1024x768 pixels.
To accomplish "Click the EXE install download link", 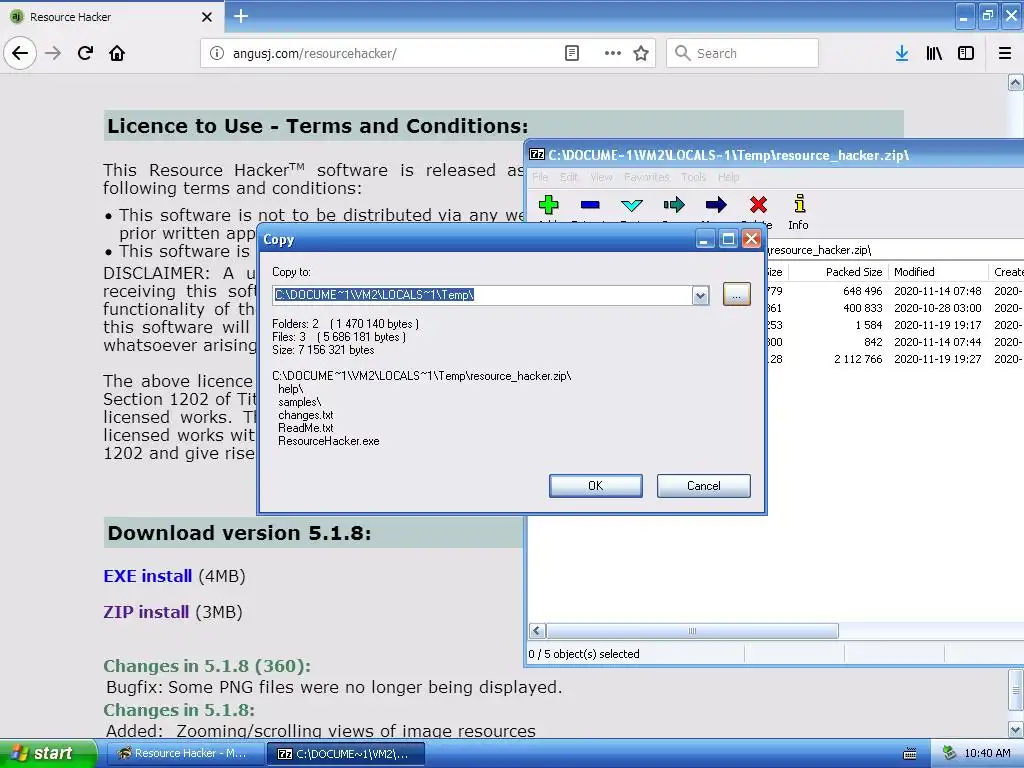I will pyautogui.click(x=148, y=576).
